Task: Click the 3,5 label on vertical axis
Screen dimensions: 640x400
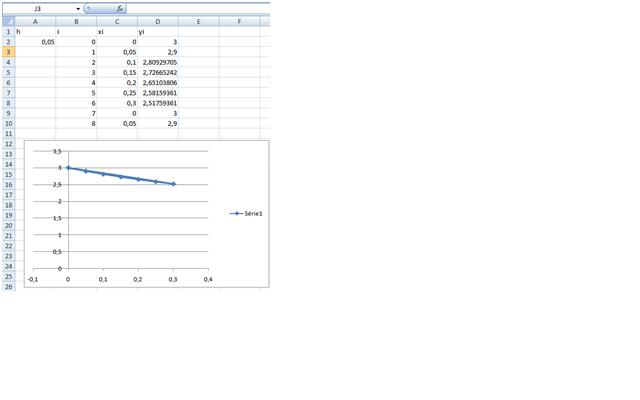Action: click(56, 151)
